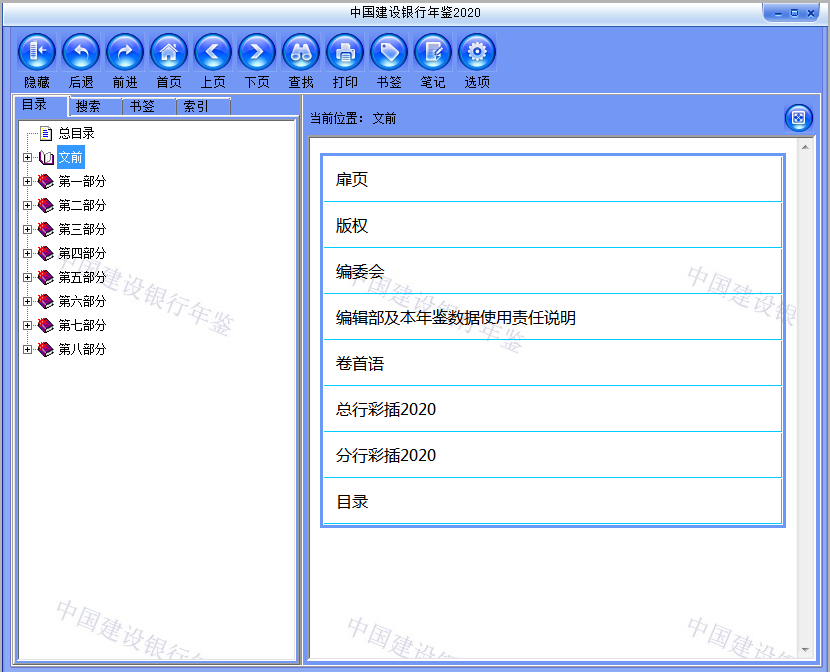Click the 总目录 document icon
This screenshot has height=672, width=830.
(47, 133)
